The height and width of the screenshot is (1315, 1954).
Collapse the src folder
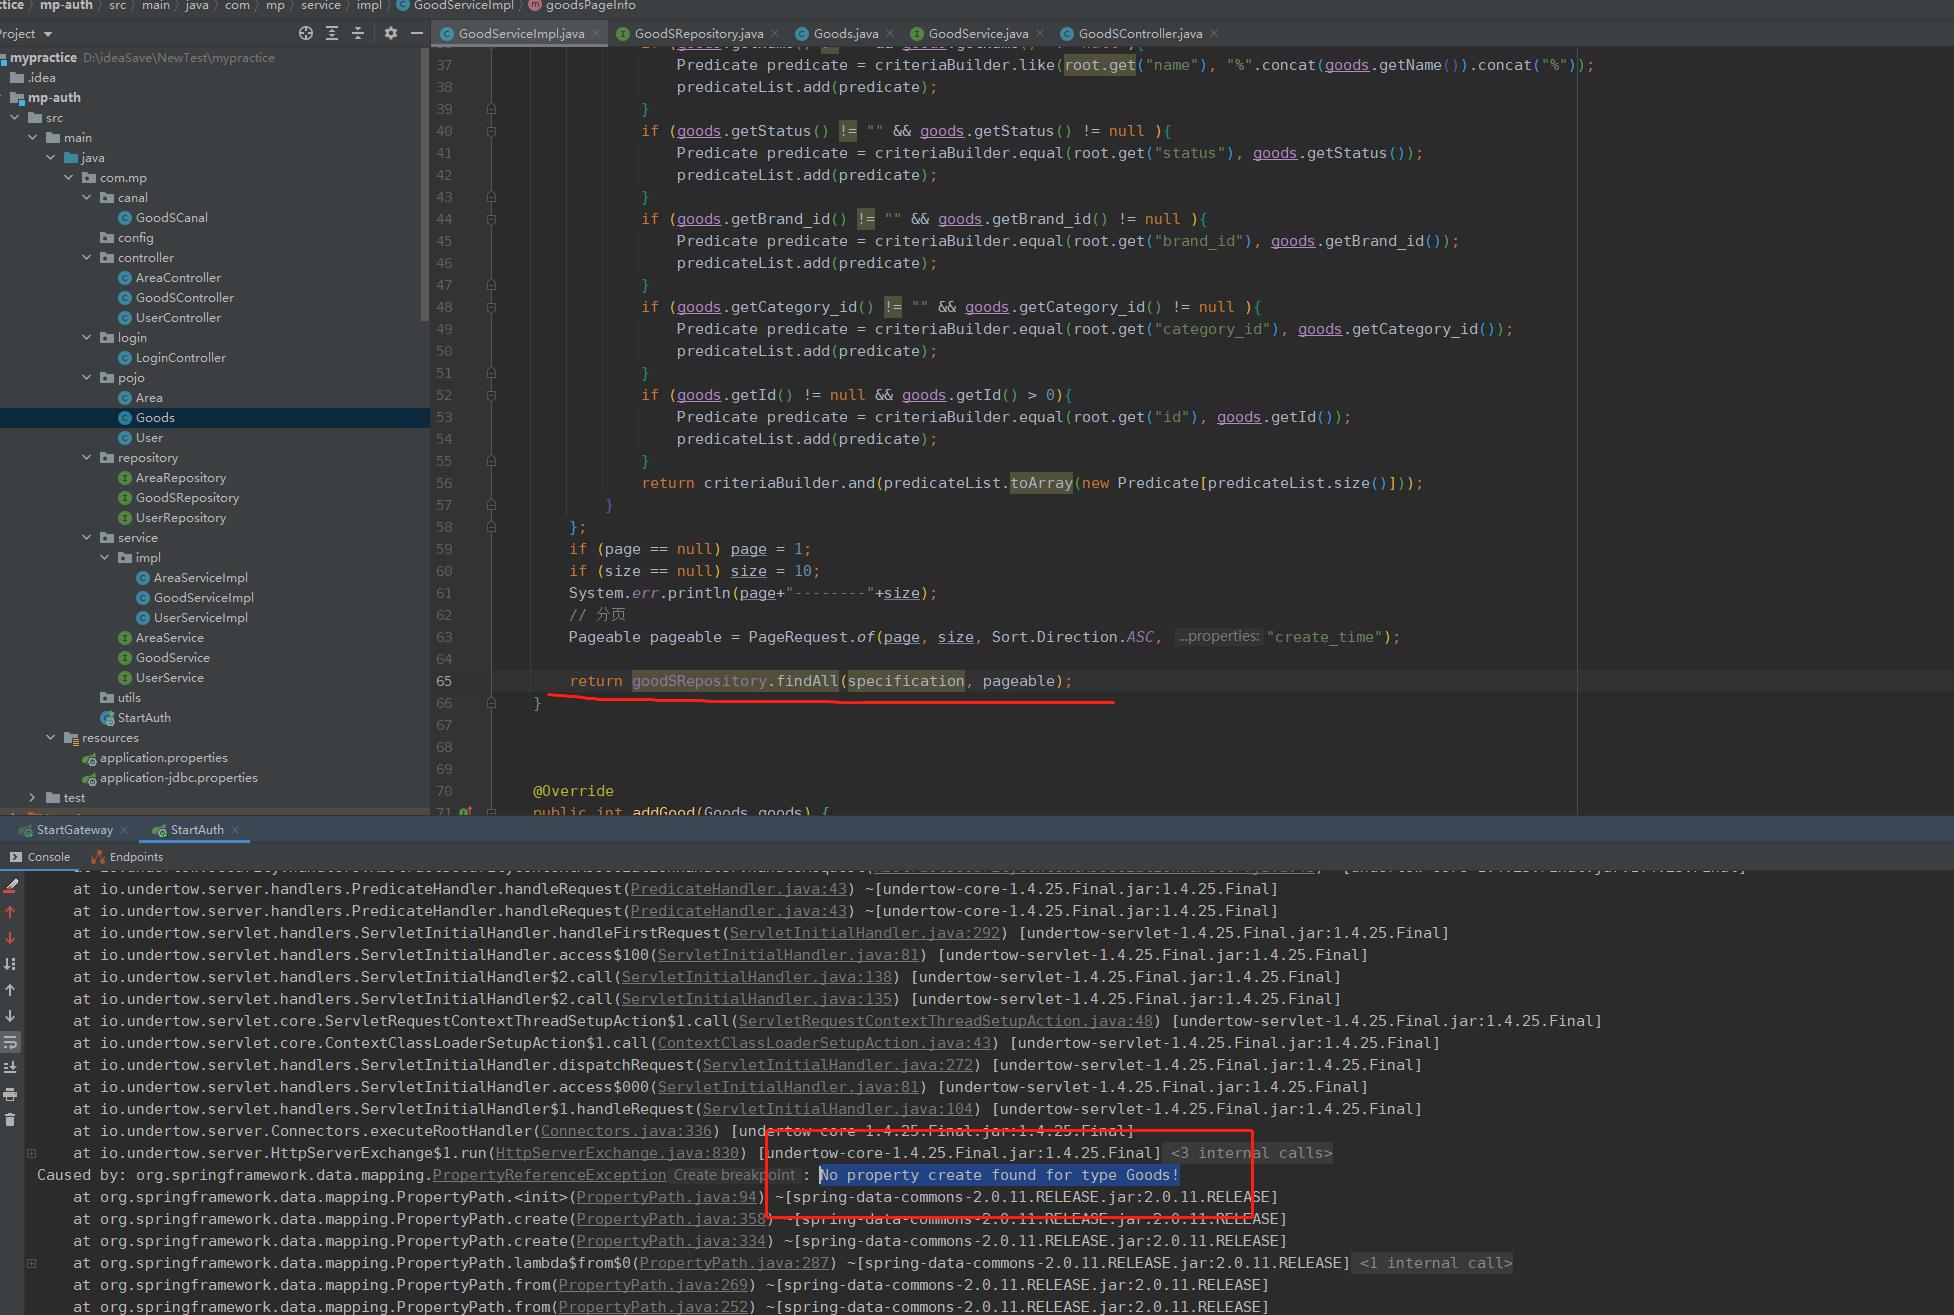point(15,118)
